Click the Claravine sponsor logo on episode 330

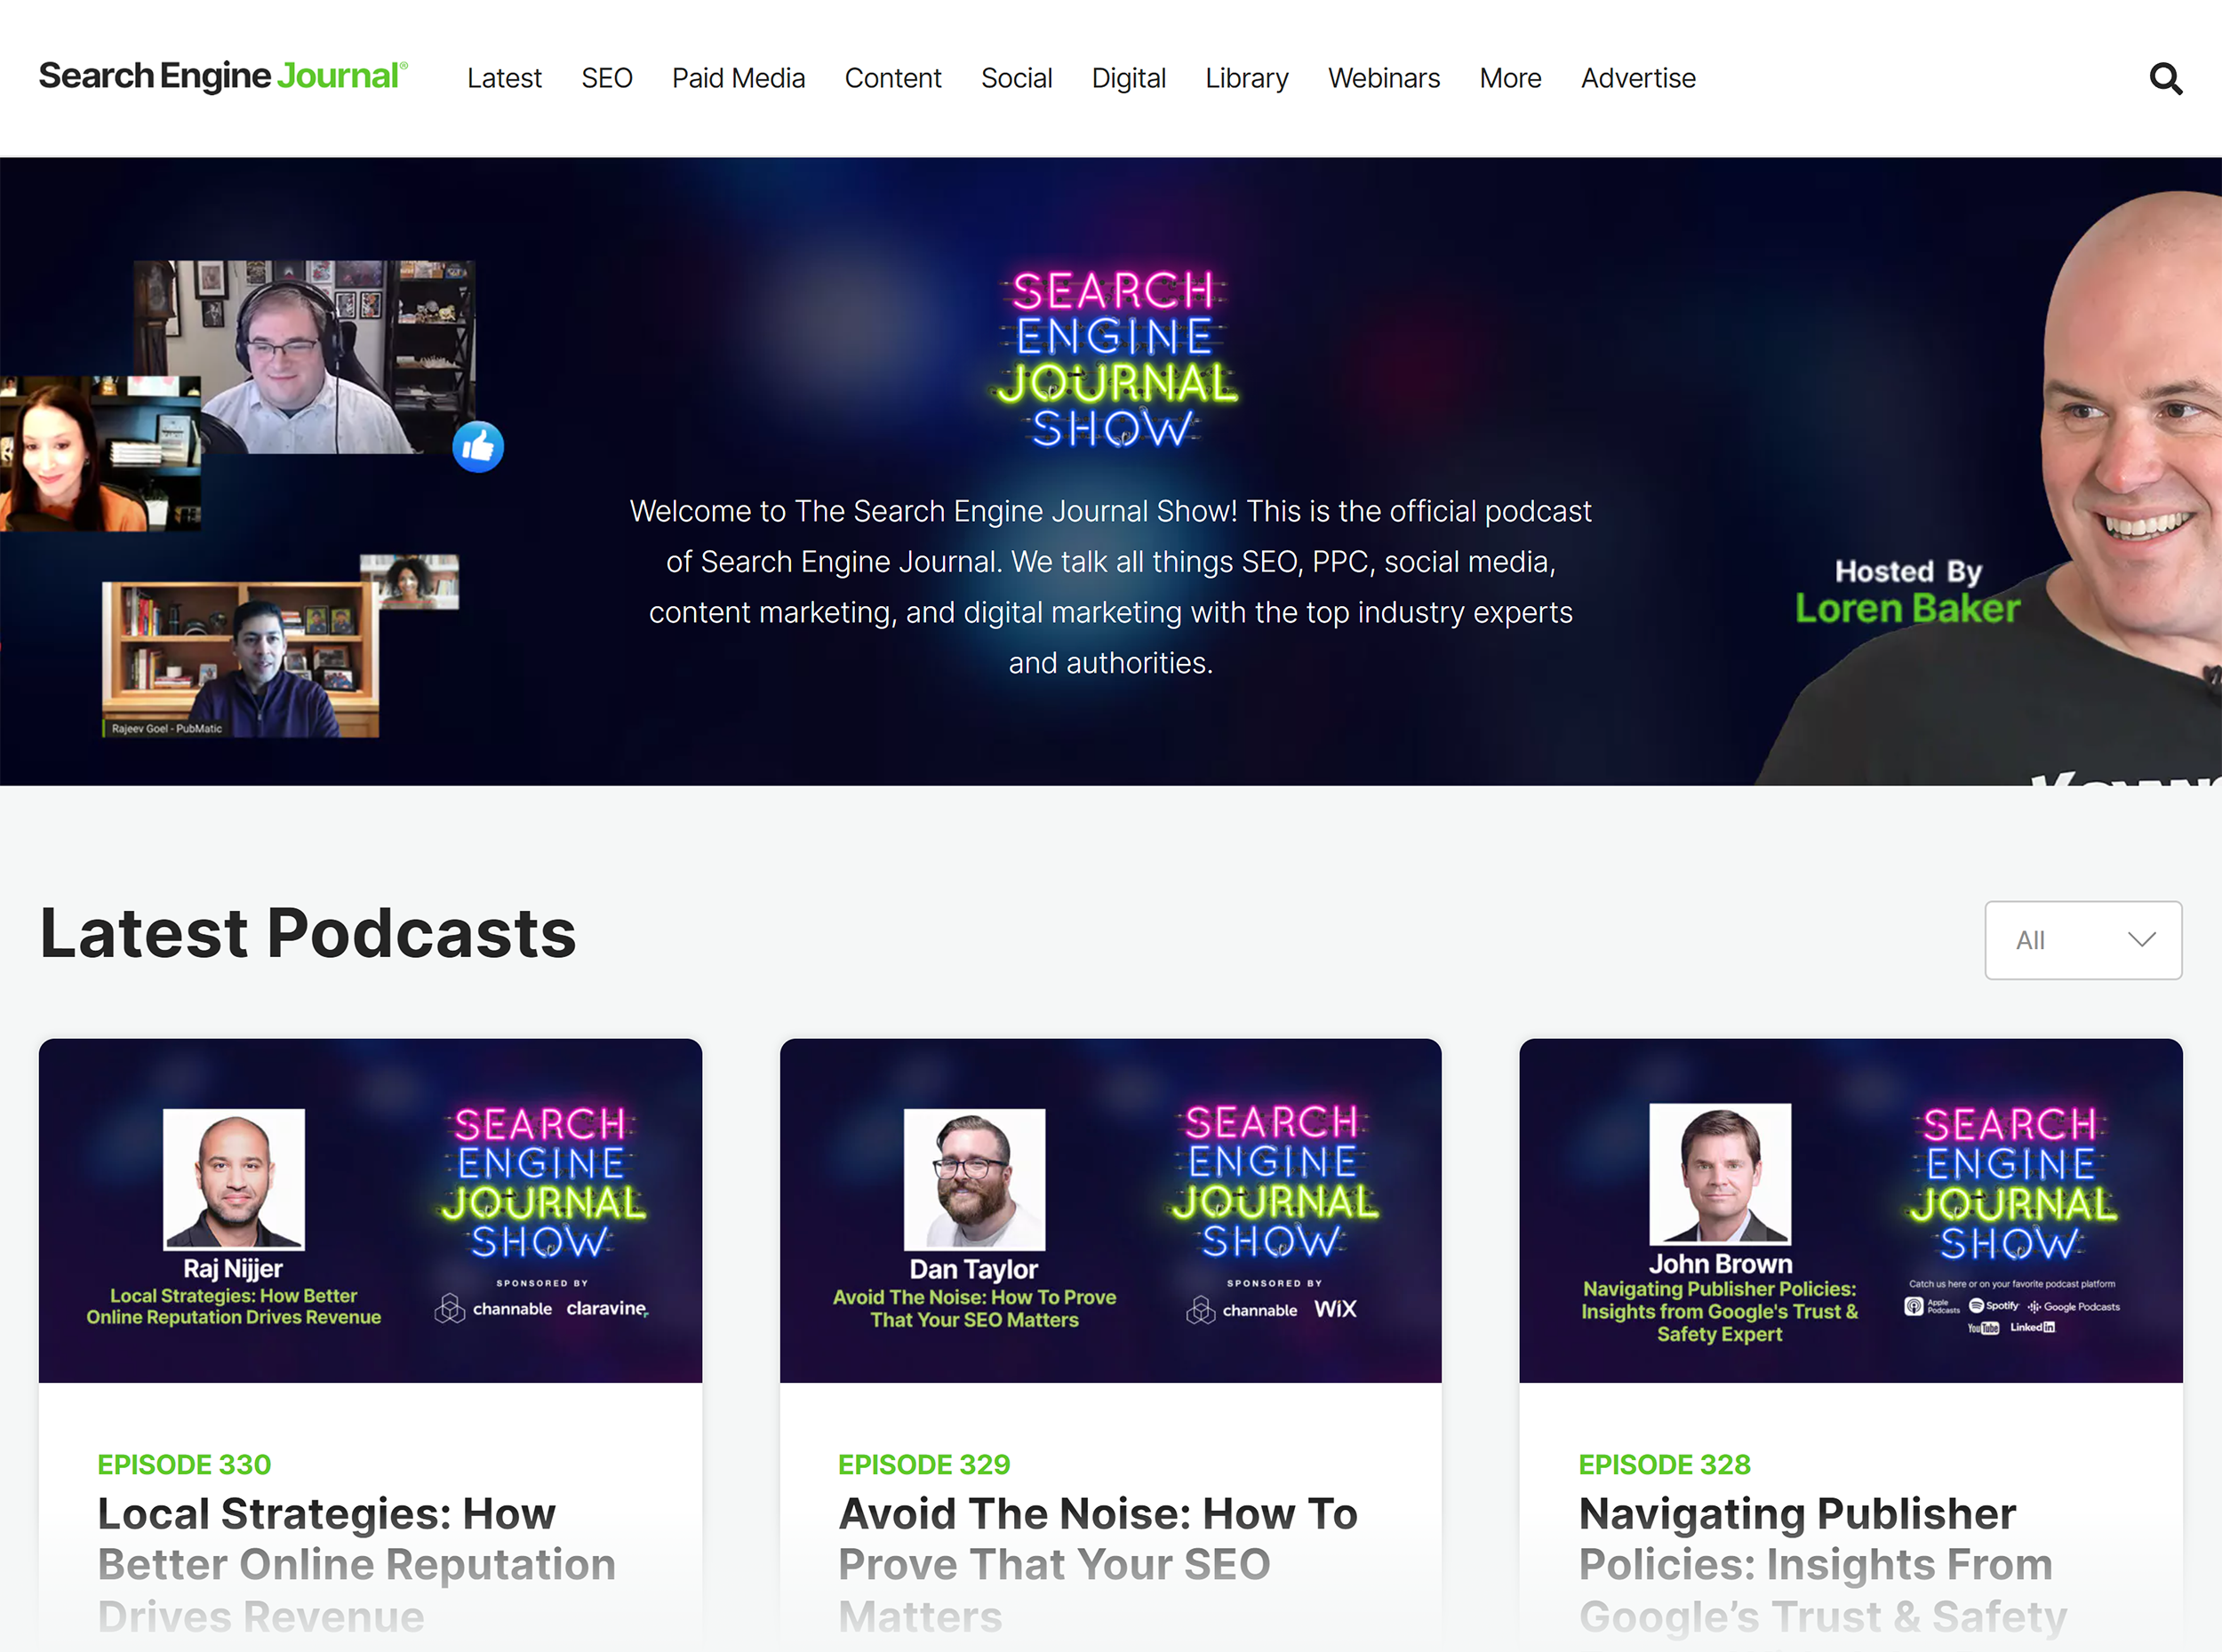pos(605,1308)
